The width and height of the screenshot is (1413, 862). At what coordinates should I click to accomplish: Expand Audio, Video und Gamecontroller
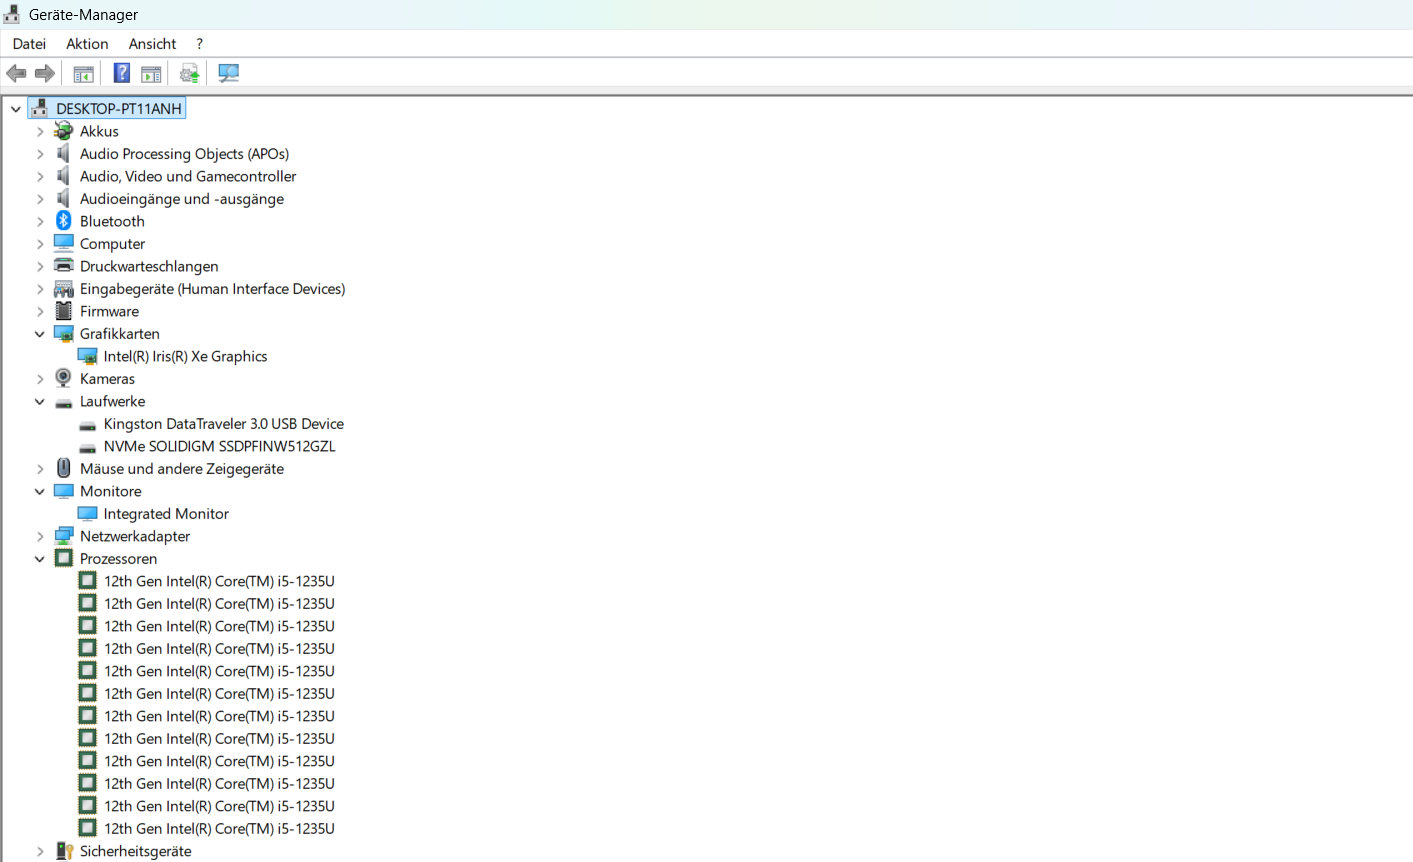[x=40, y=176]
